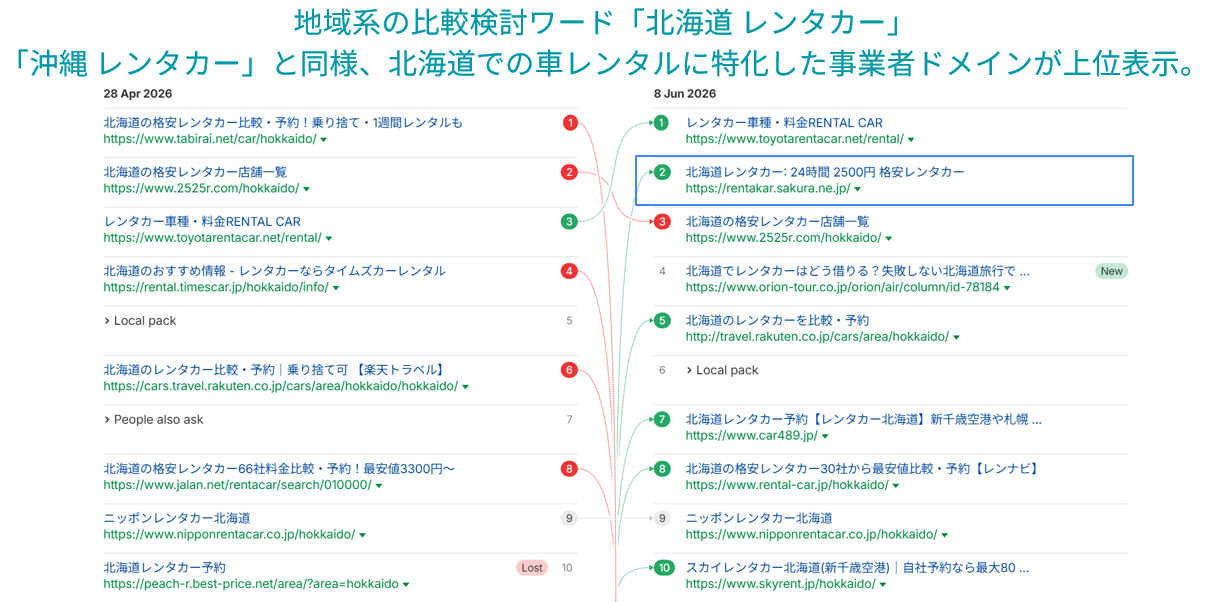The height and width of the screenshot is (602, 1209).
Task: Open スカイレンタカー北海道 result title
Action: pos(858,568)
